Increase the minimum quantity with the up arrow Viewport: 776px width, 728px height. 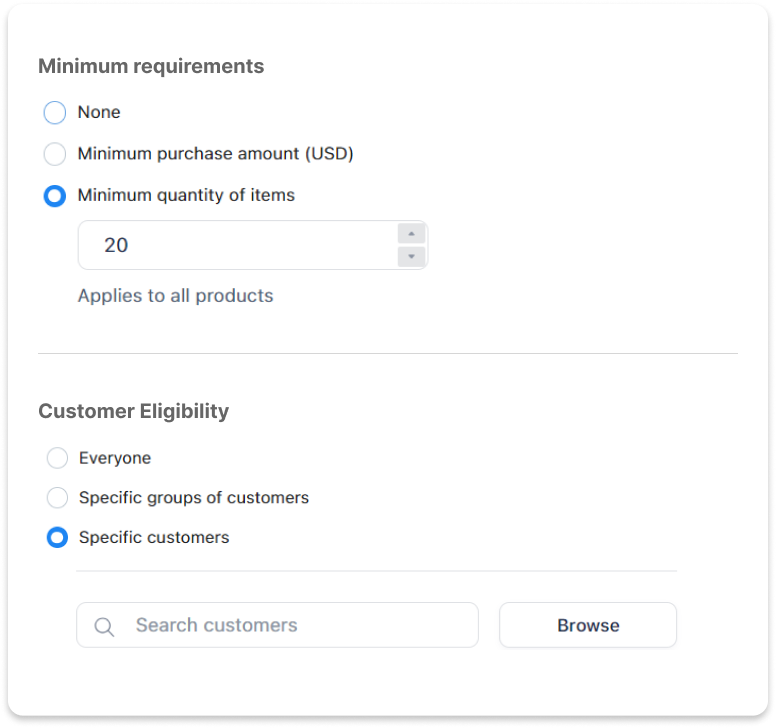(411, 234)
